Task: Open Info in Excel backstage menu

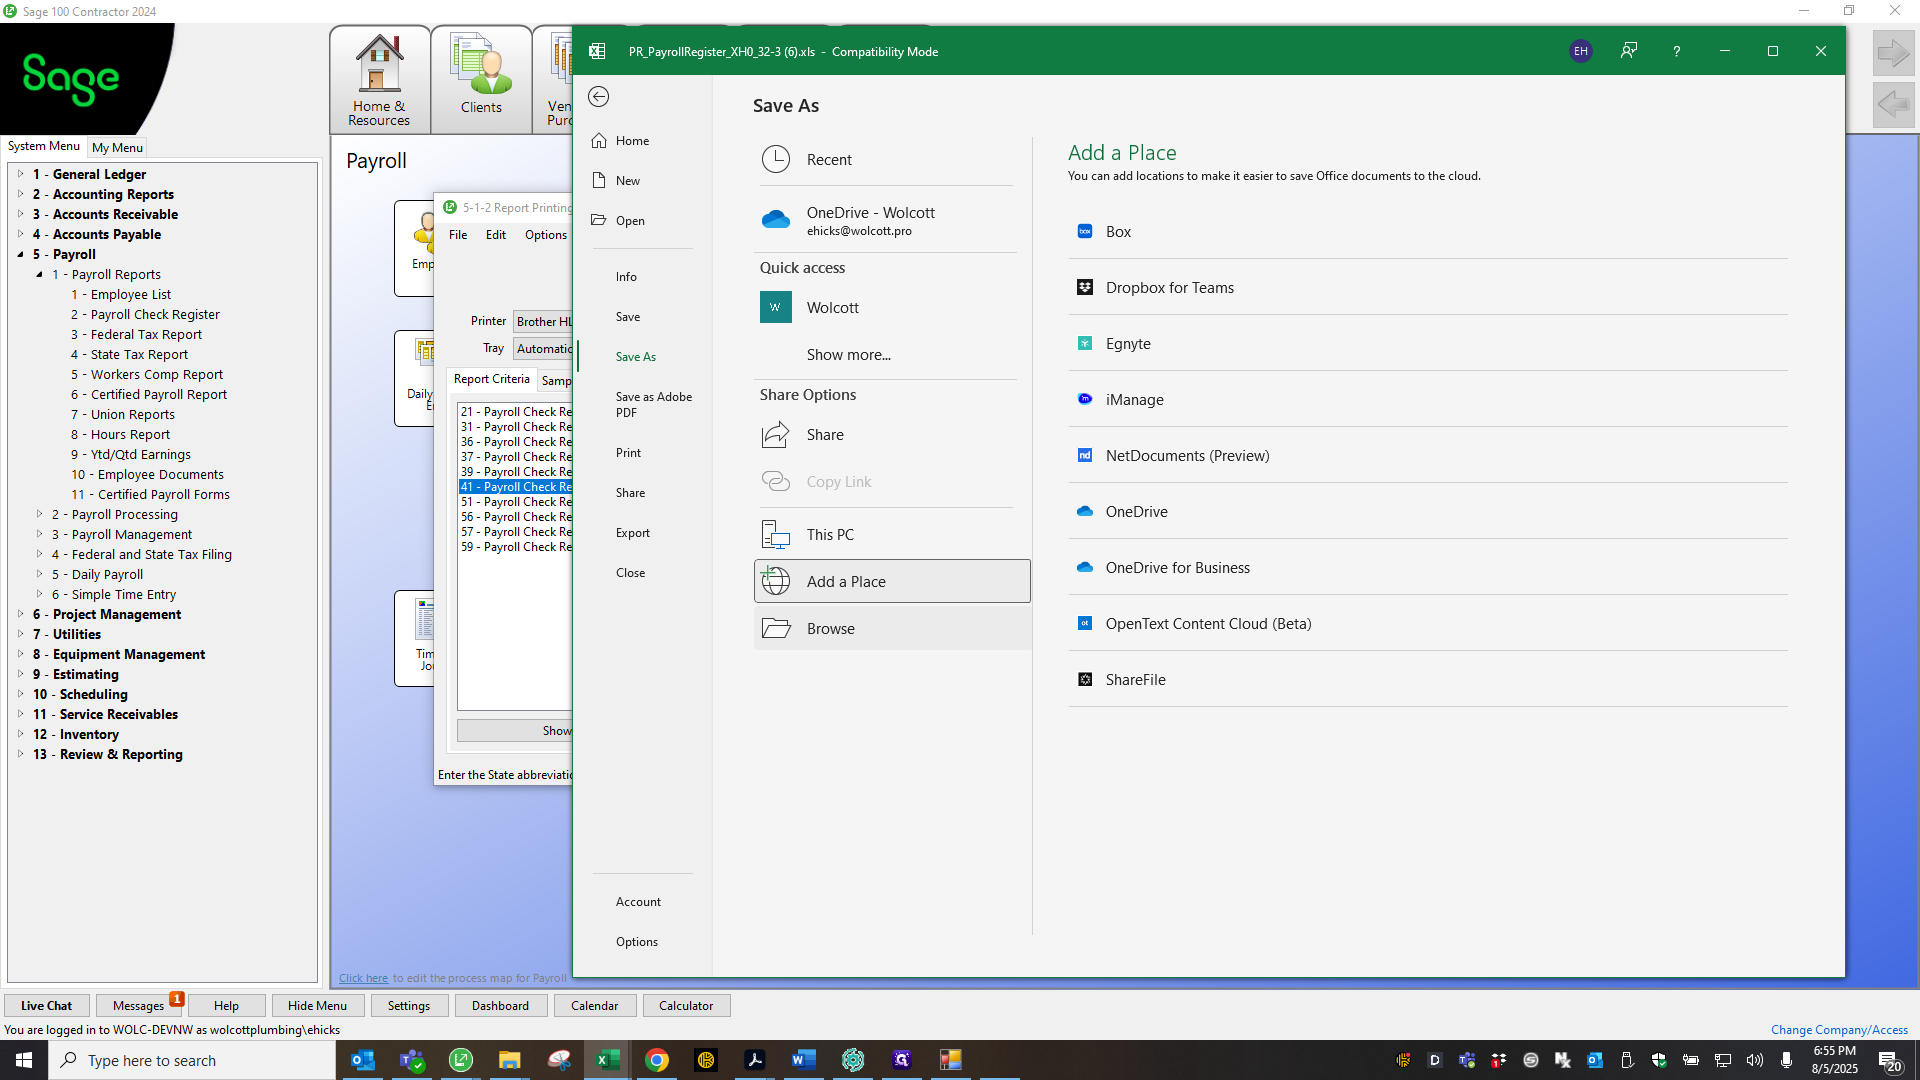Action: pos(626,277)
